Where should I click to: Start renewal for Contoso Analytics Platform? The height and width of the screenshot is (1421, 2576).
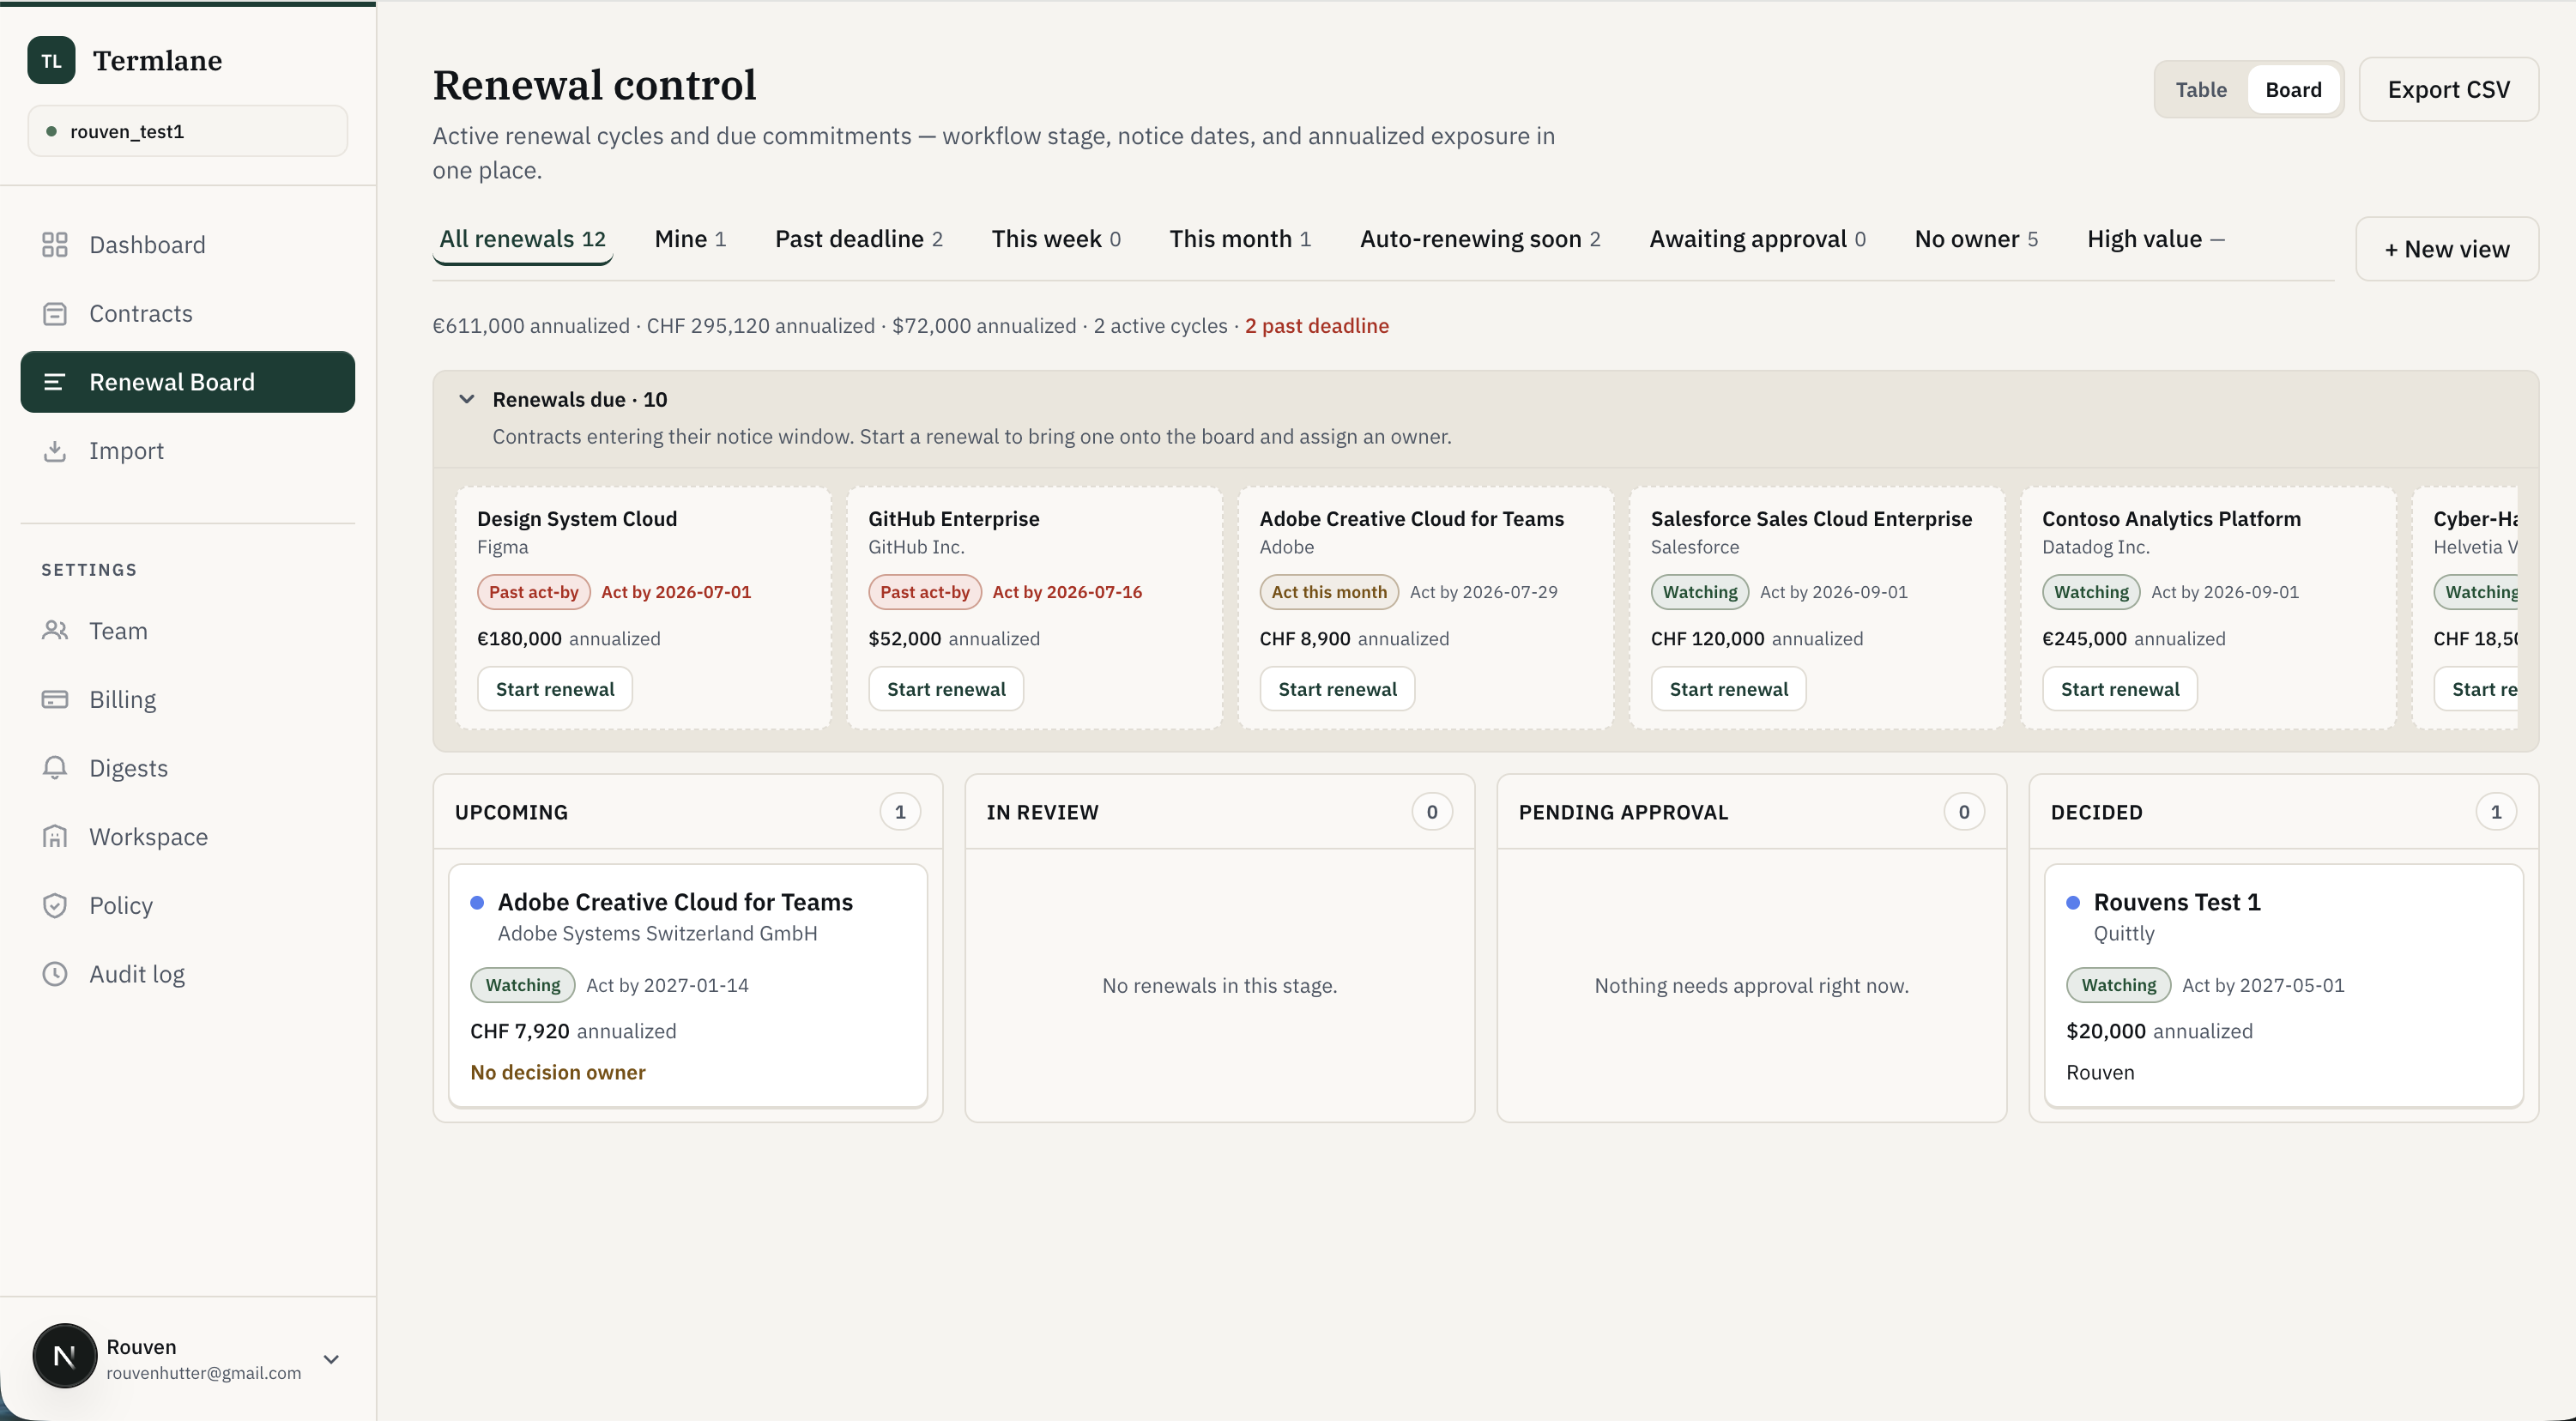click(2119, 689)
